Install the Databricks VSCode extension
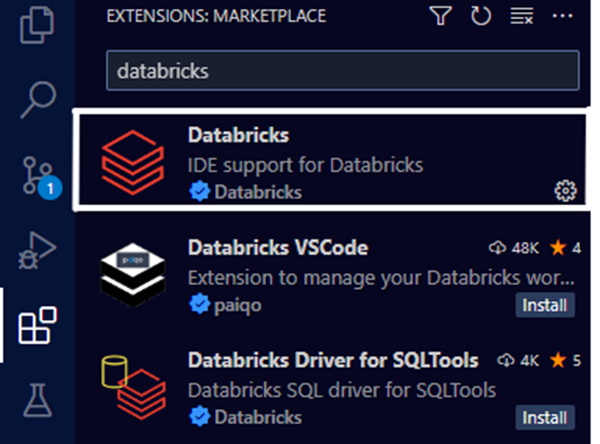 coord(545,305)
